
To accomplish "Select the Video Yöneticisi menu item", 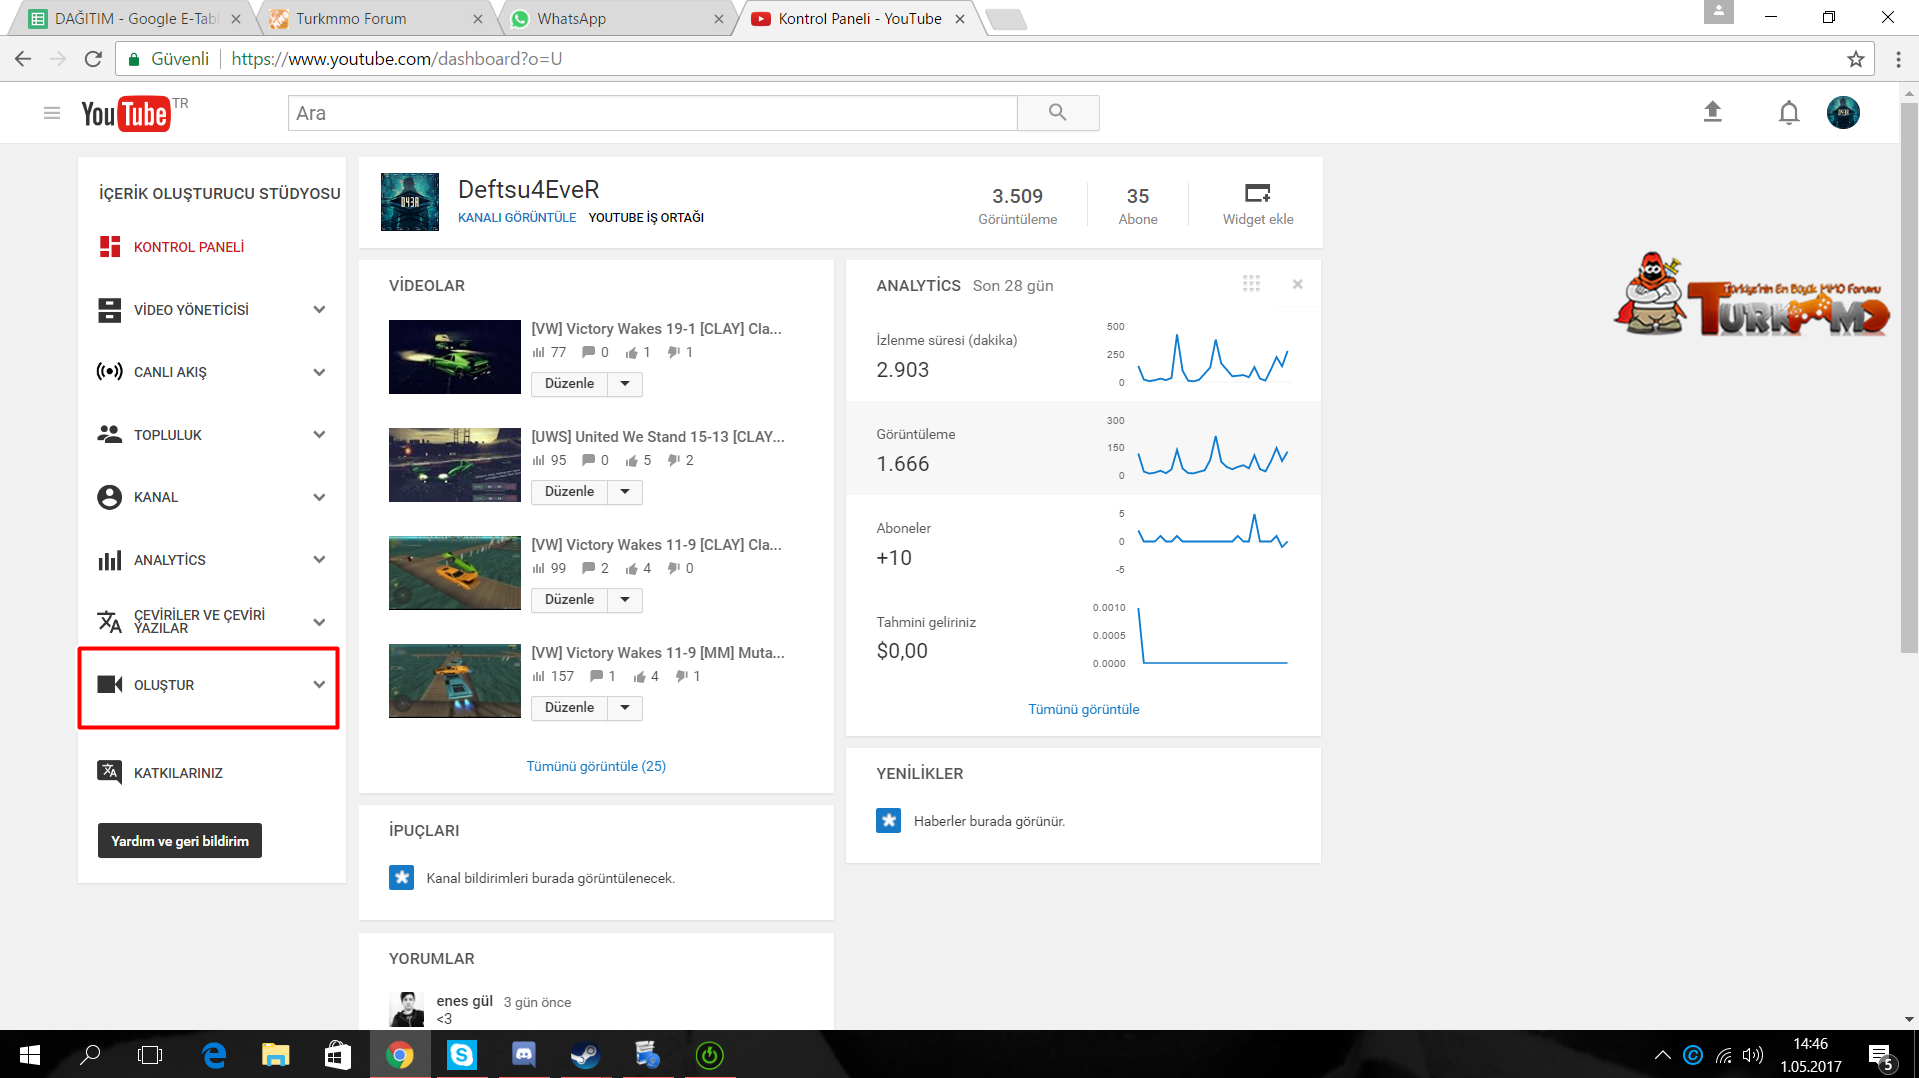I will [x=191, y=310].
